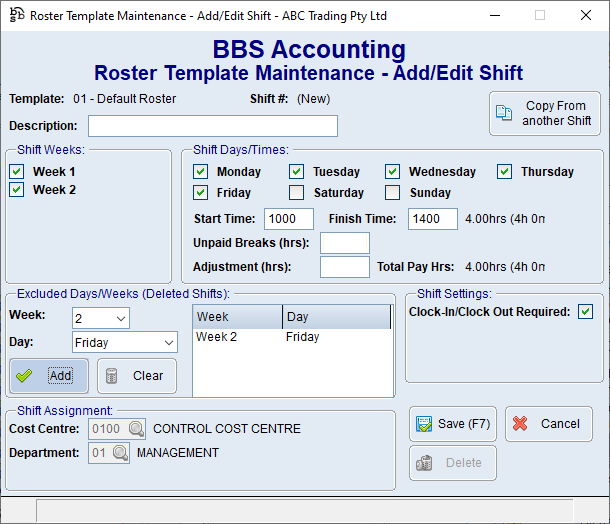
Task: Click the red X Cancel button
Action: pos(548,424)
